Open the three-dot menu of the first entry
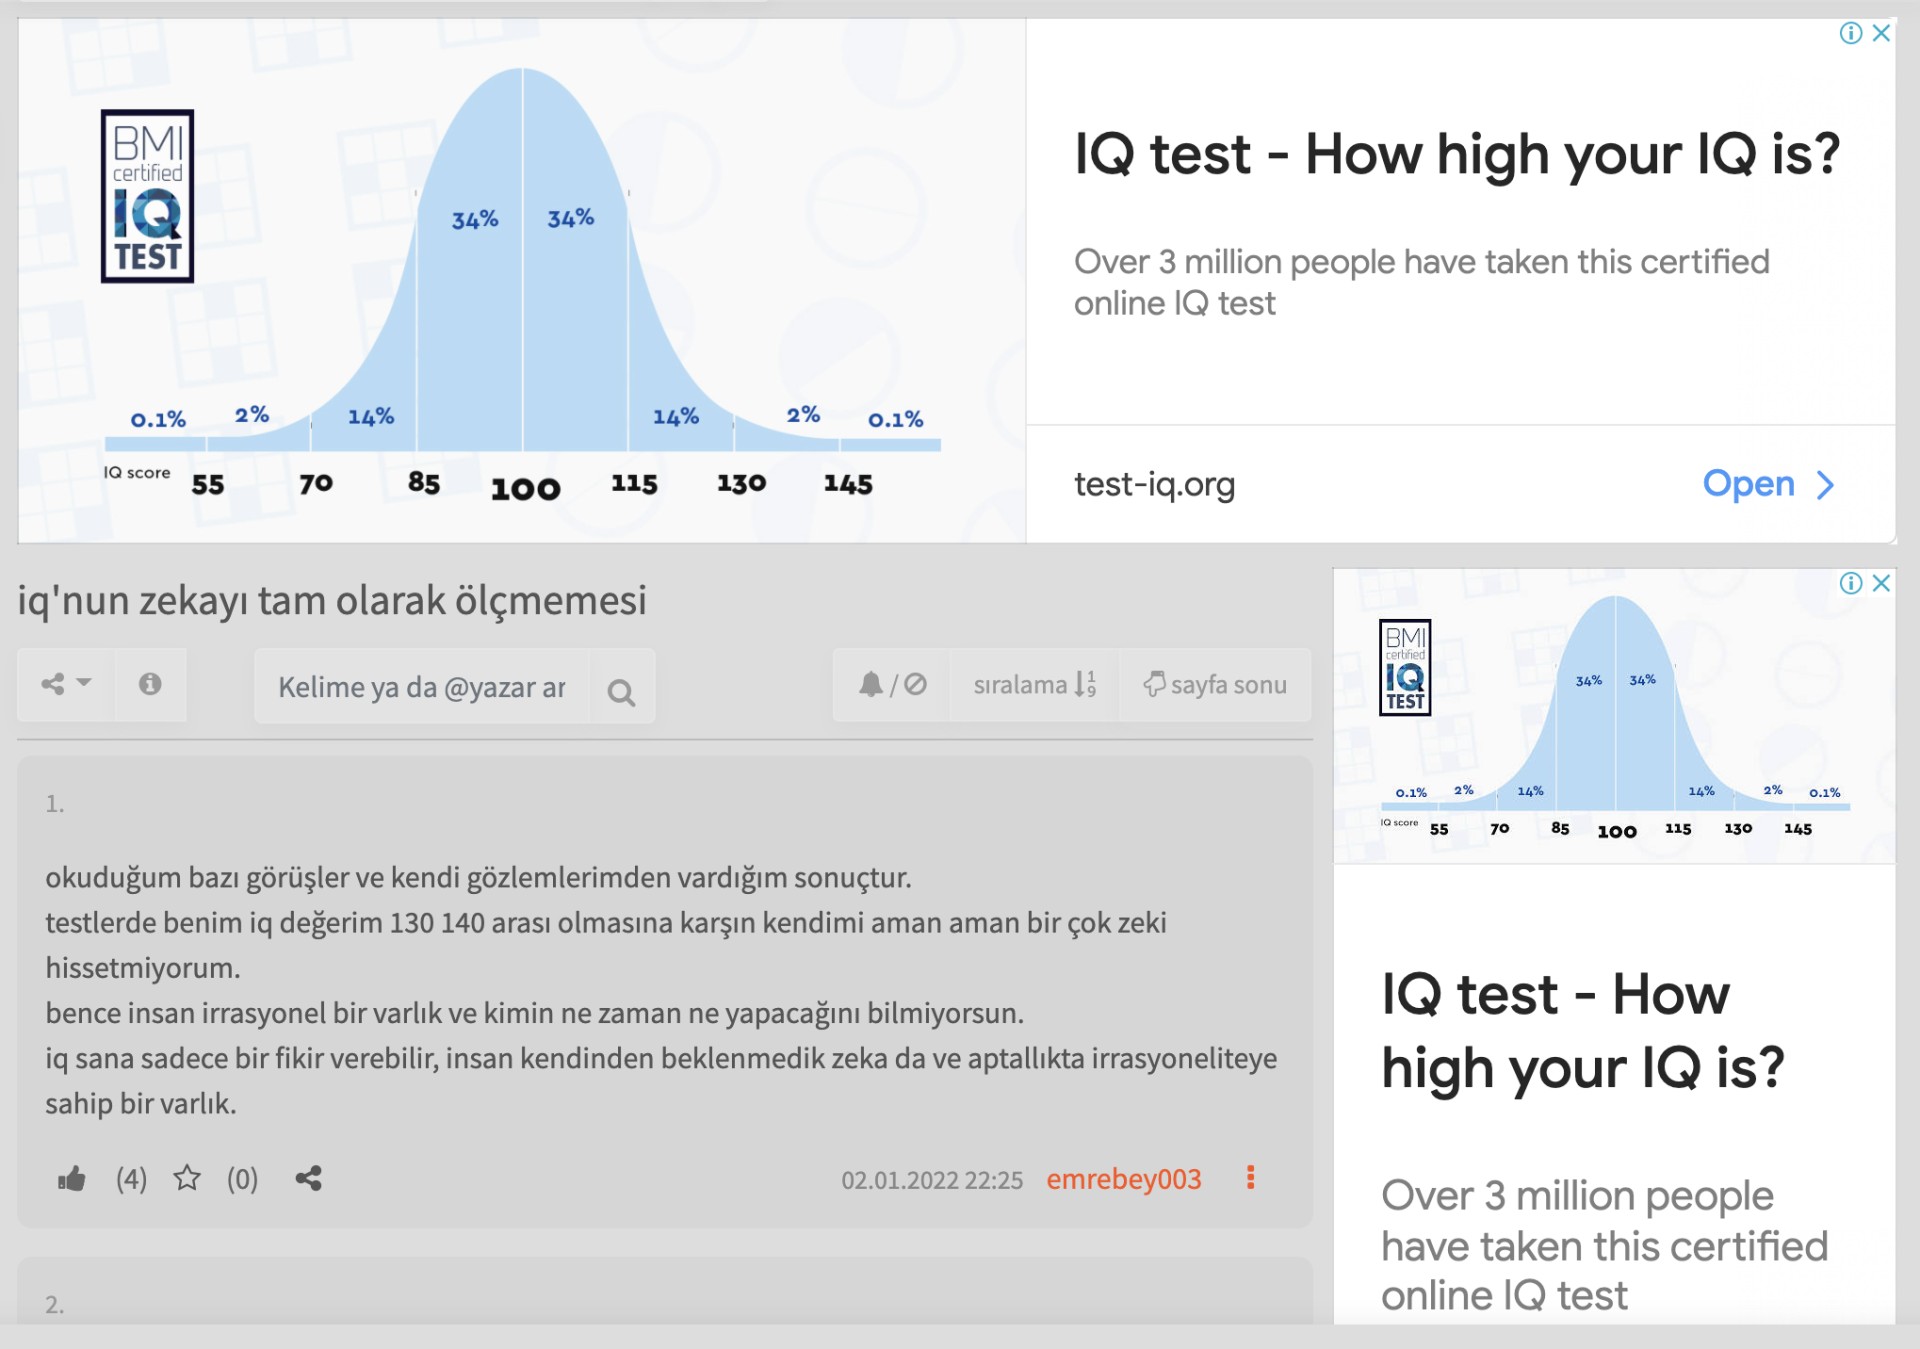This screenshot has height=1349, width=1920. pos(1250,1178)
